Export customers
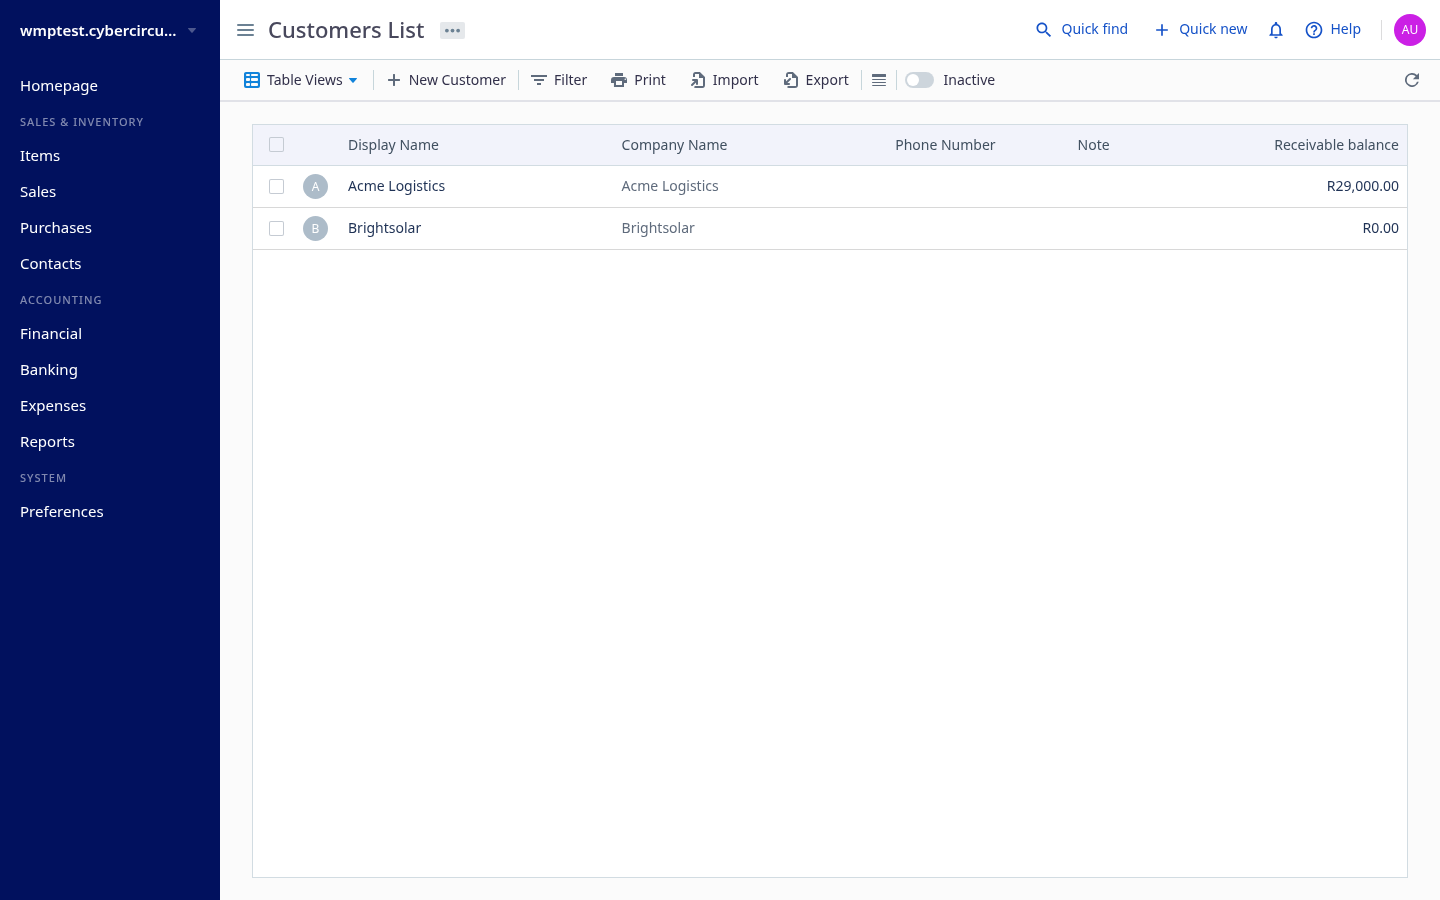Viewport: 1440px width, 900px height. (816, 80)
